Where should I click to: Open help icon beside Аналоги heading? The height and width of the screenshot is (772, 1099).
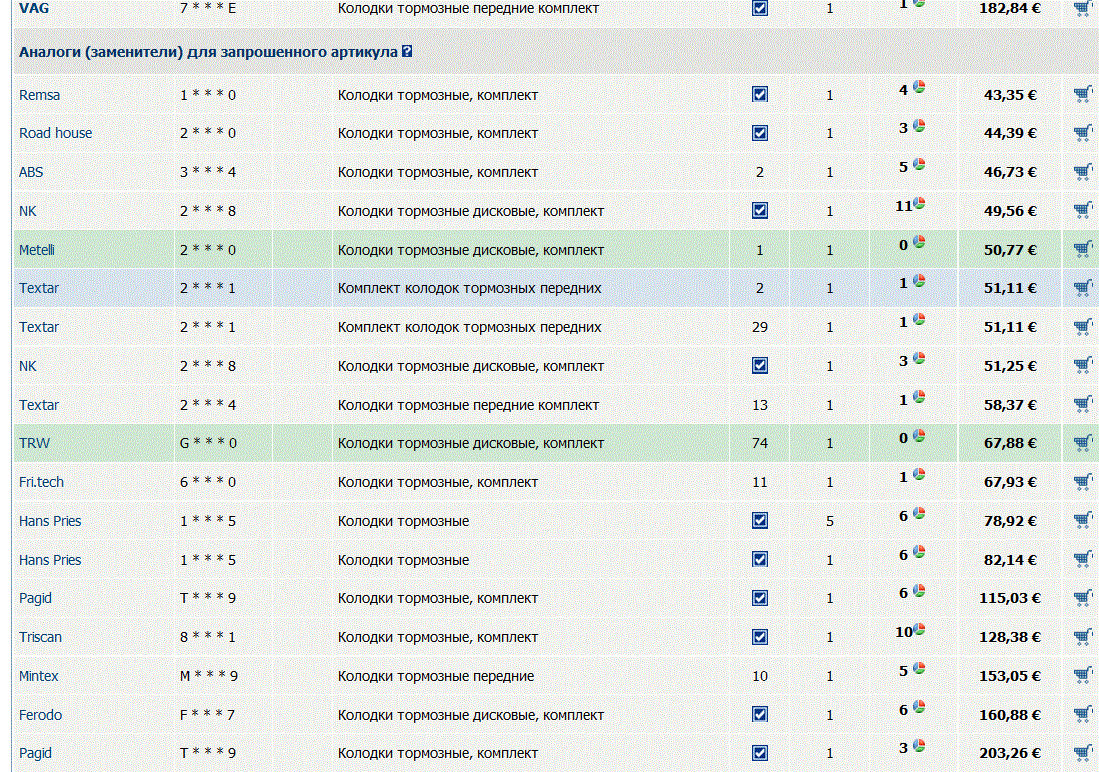click(x=407, y=52)
